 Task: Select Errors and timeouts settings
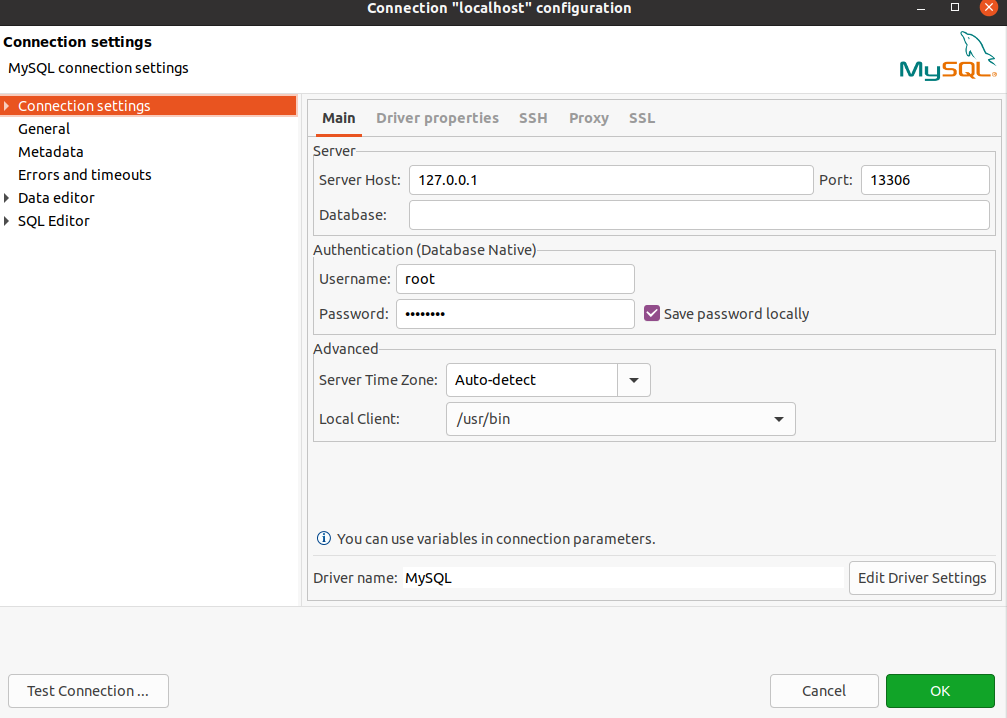(84, 174)
